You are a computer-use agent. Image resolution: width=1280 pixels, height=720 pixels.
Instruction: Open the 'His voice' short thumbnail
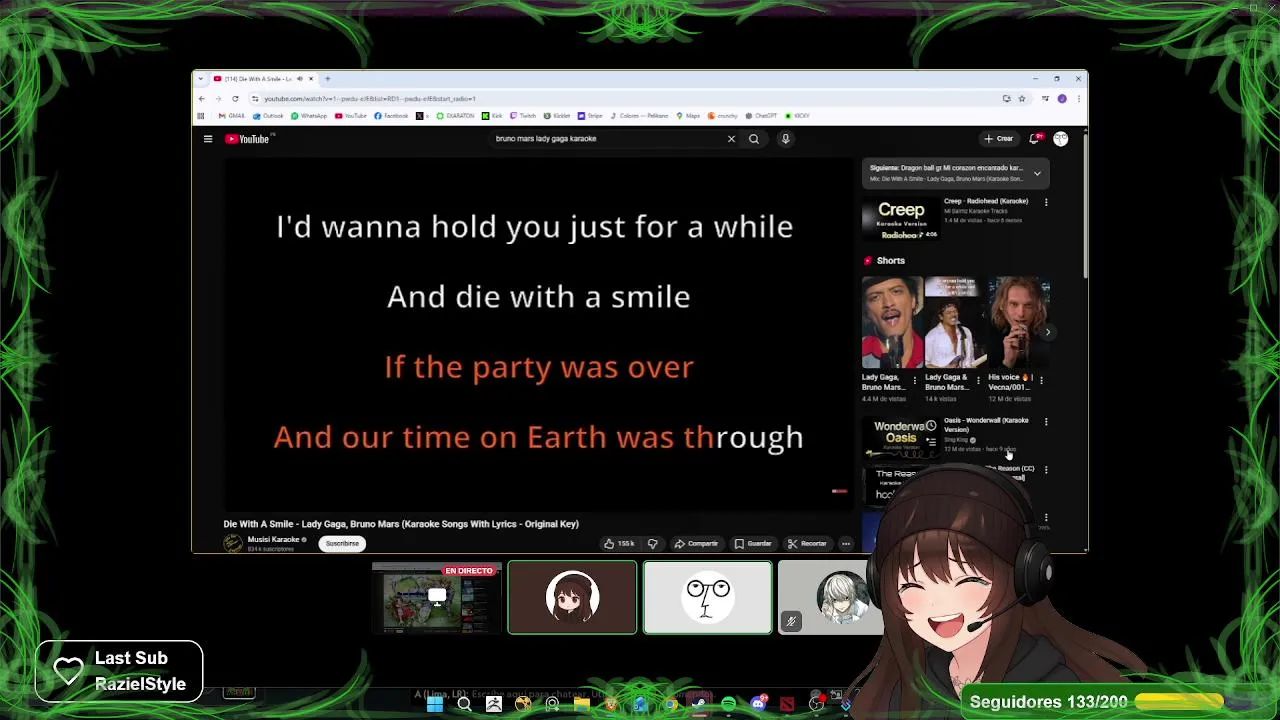[x=1019, y=324]
